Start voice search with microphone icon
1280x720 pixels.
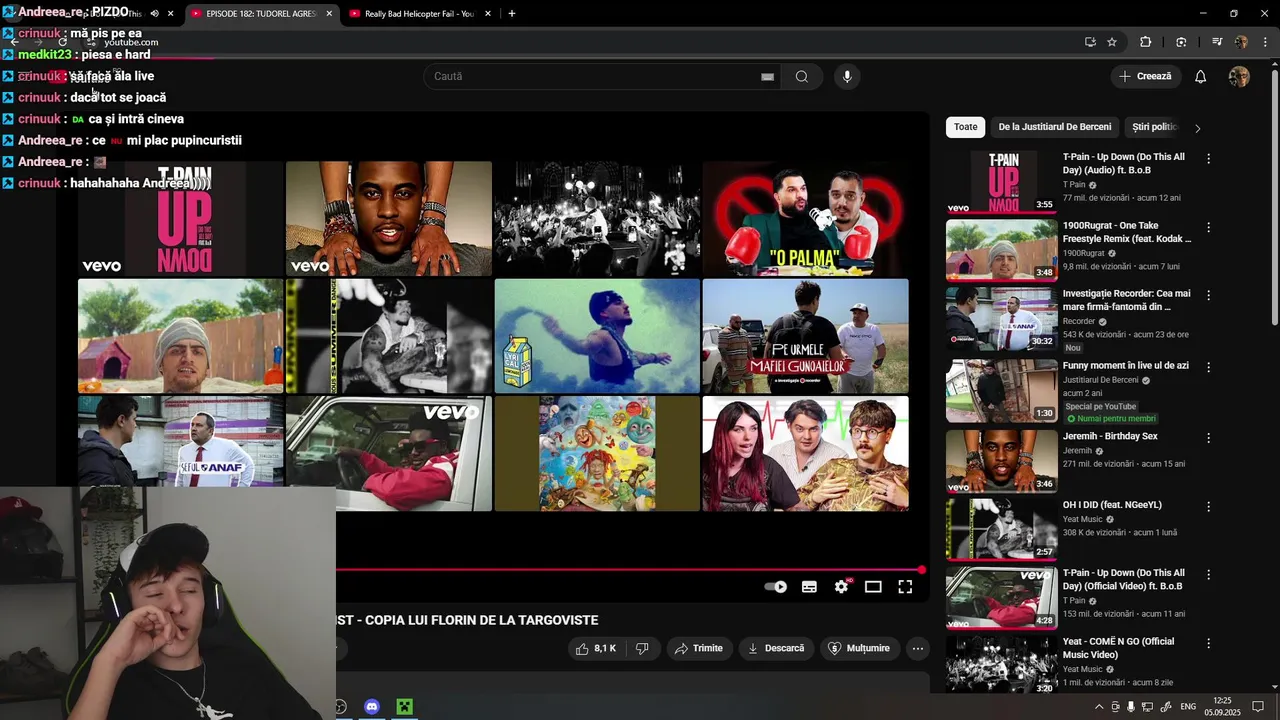[x=847, y=76]
